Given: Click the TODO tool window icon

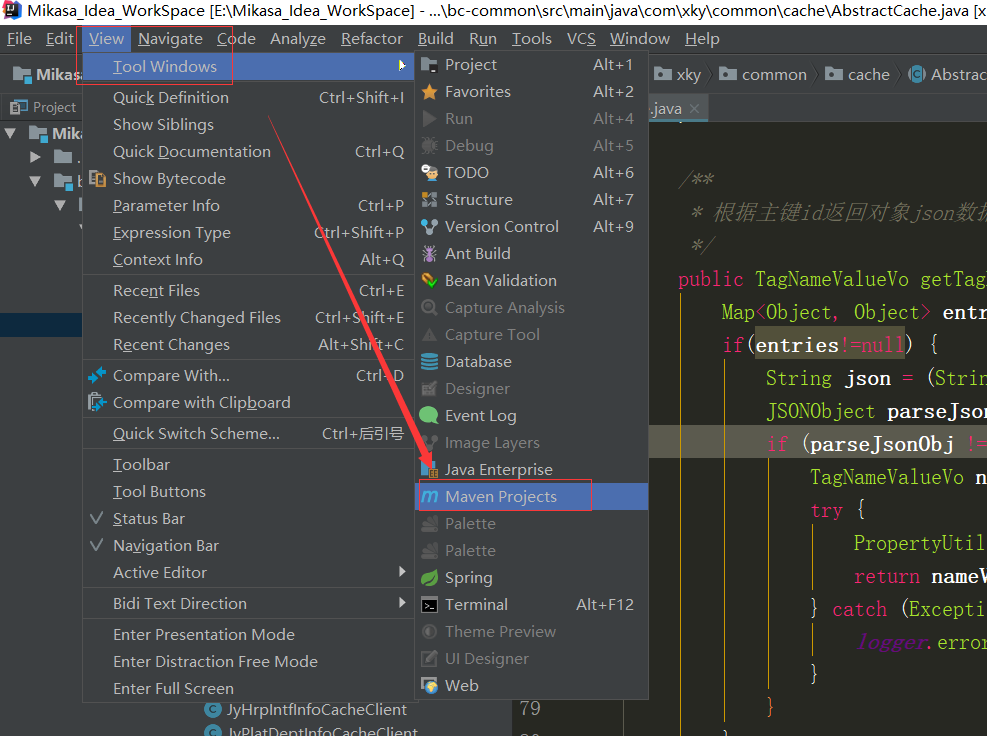Looking at the screenshot, I should [x=429, y=173].
